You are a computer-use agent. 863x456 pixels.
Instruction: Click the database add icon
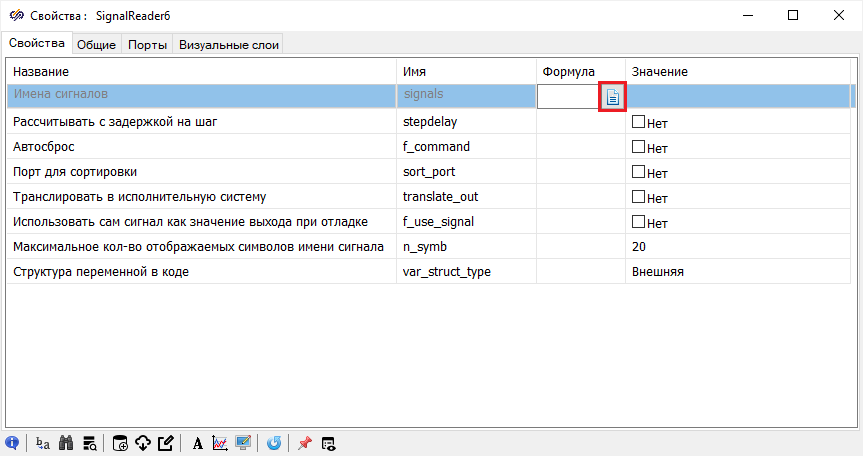tap(120, 443)
